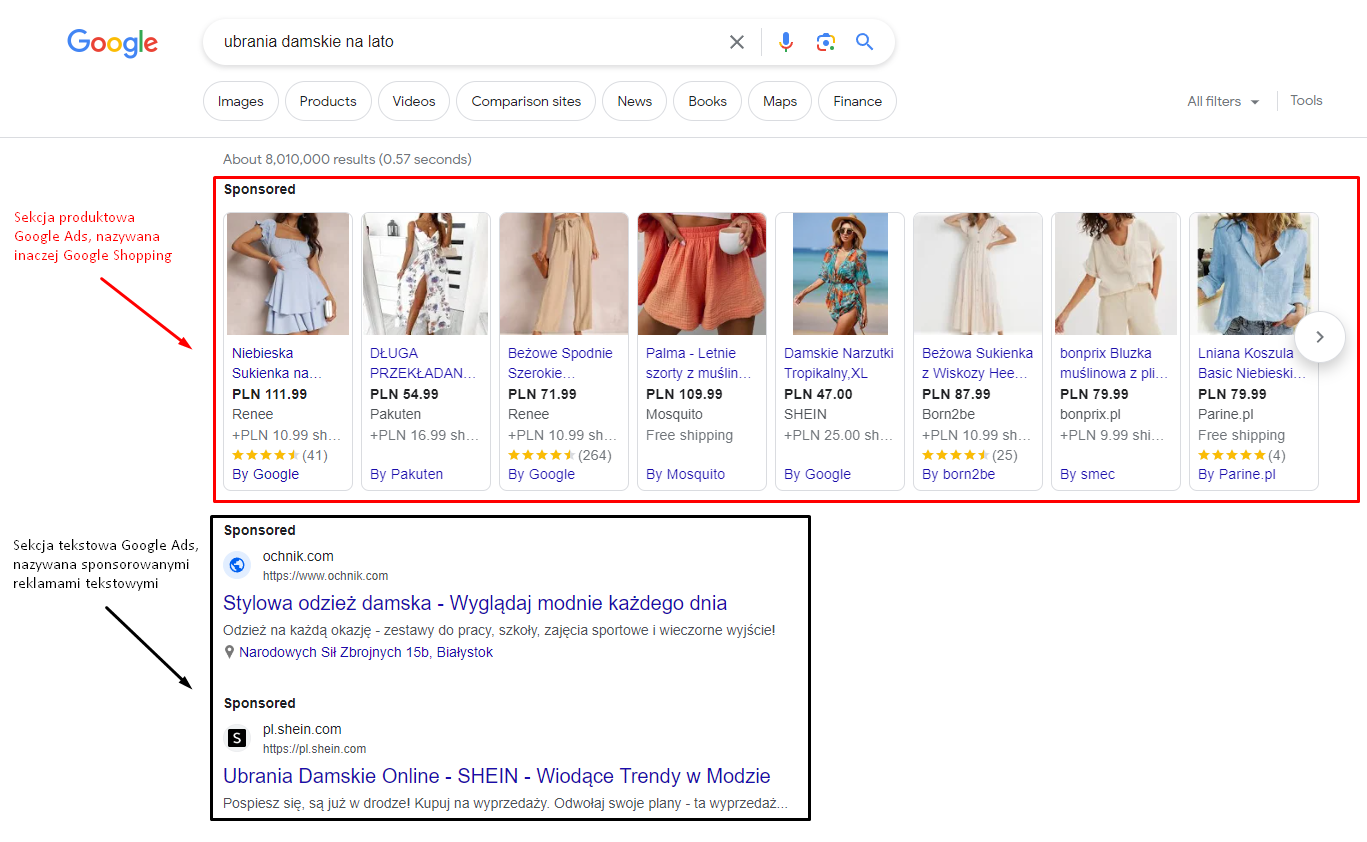1367x842 pixels.
Task: Click By Pakuten link
Action: pyautogui.click(x=406, y=474)
